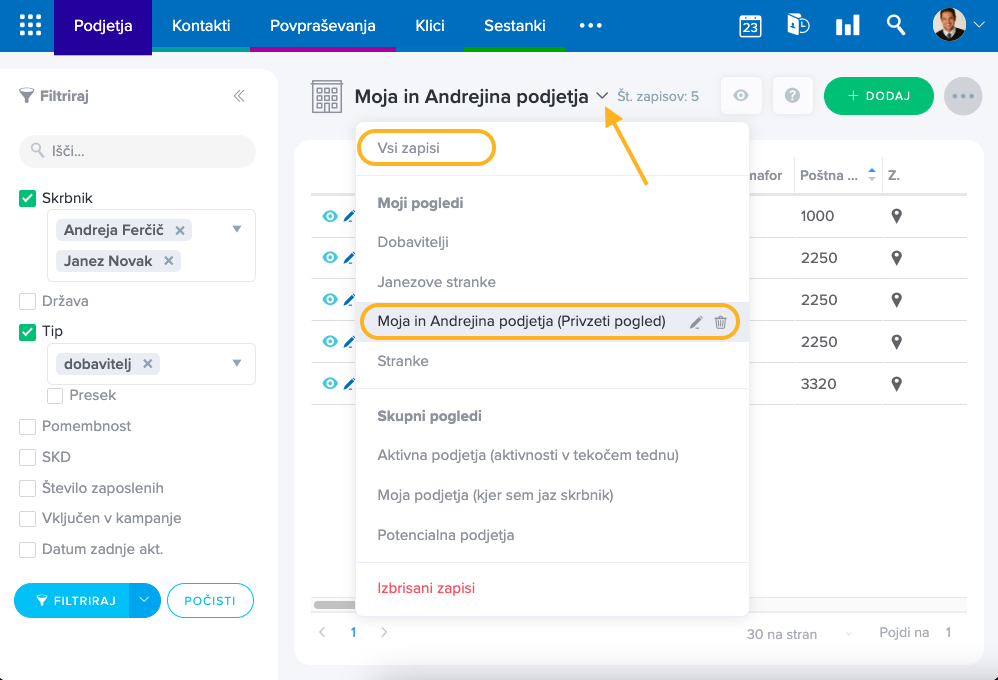Expand the Tip dropdown with dobavitelj

[237, 363]
